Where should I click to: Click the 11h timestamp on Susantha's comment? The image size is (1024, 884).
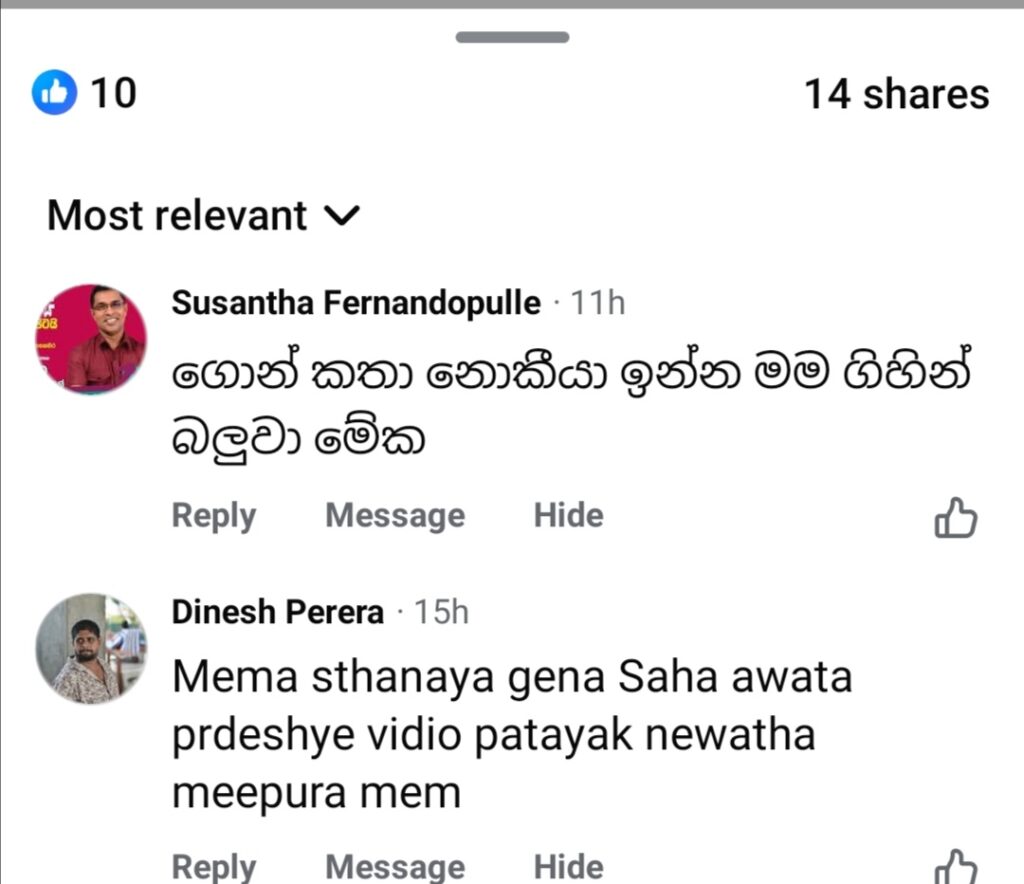point(598,303)
